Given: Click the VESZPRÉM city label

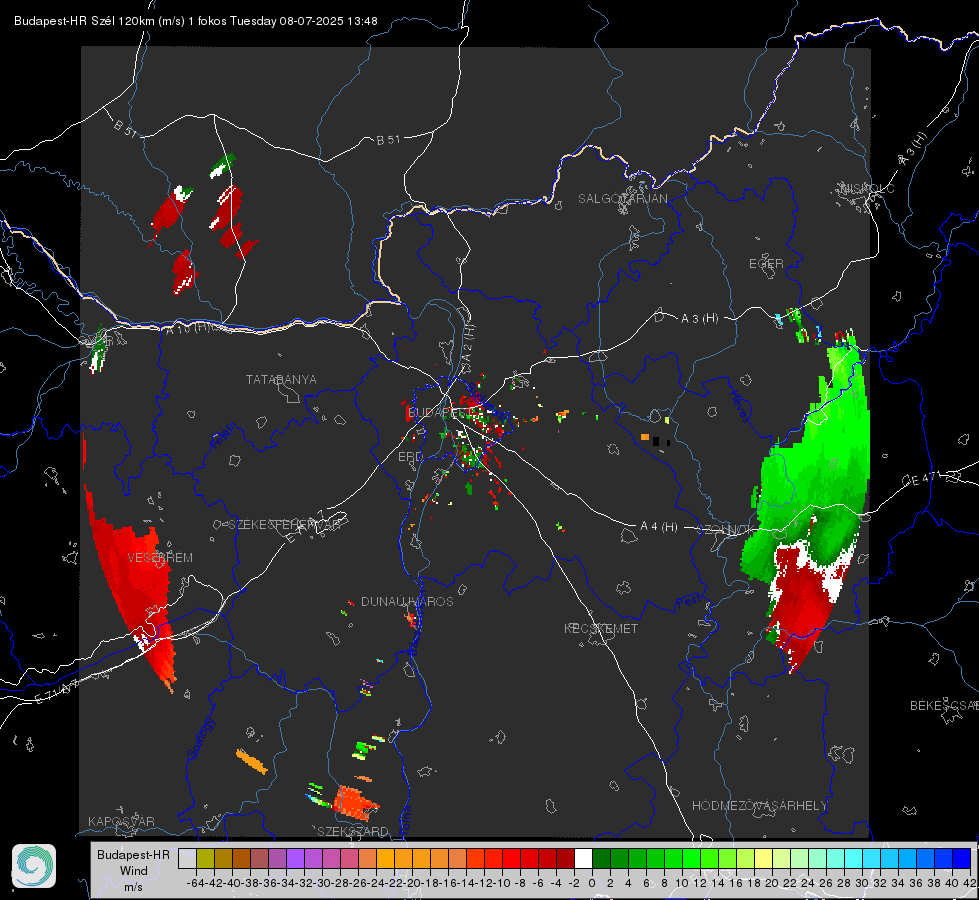Looking at the screenshot, I should tap(160, 558).
